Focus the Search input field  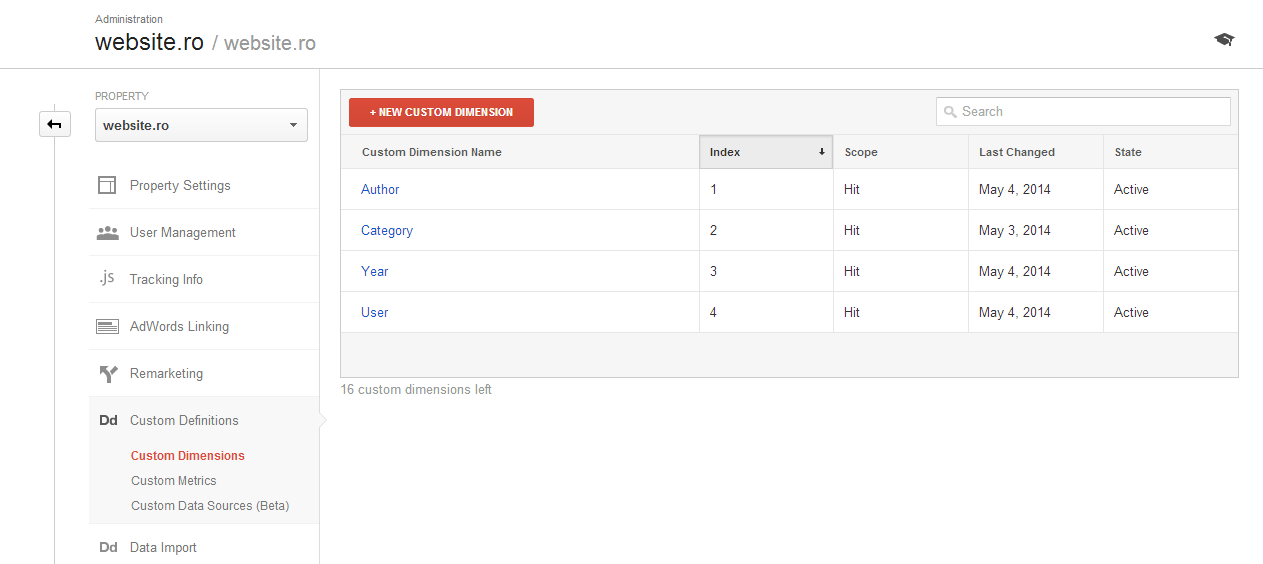(1083, 112)
